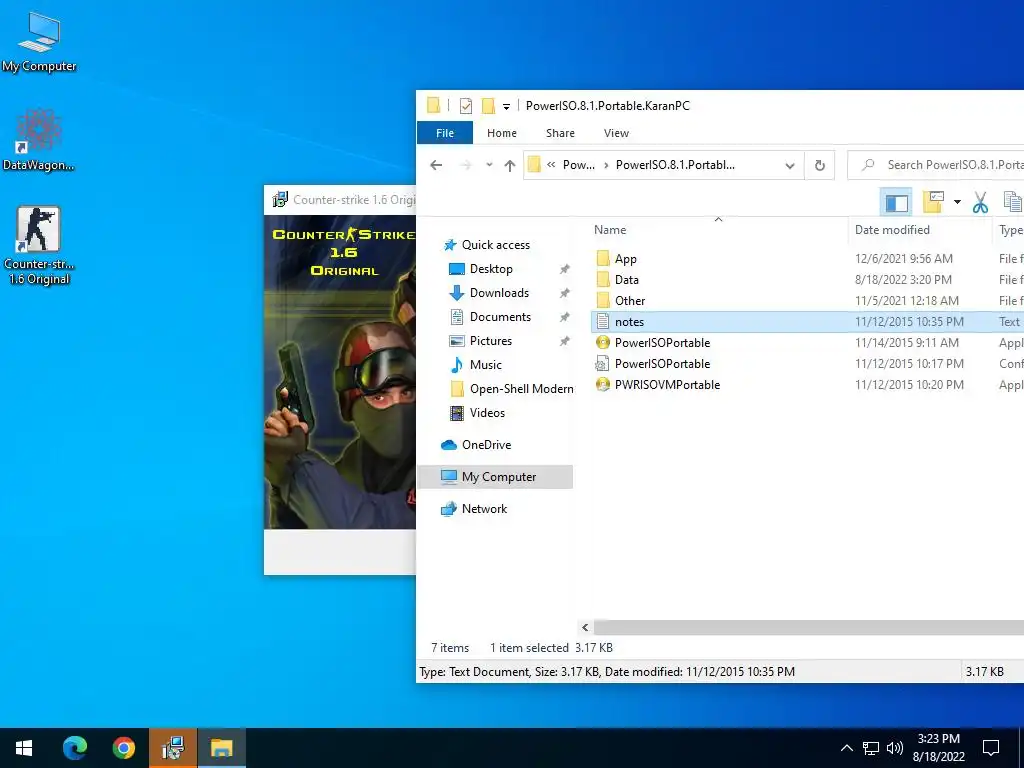Select the App folder
This screenshot has width=1024, height=768.
(625, 259)
